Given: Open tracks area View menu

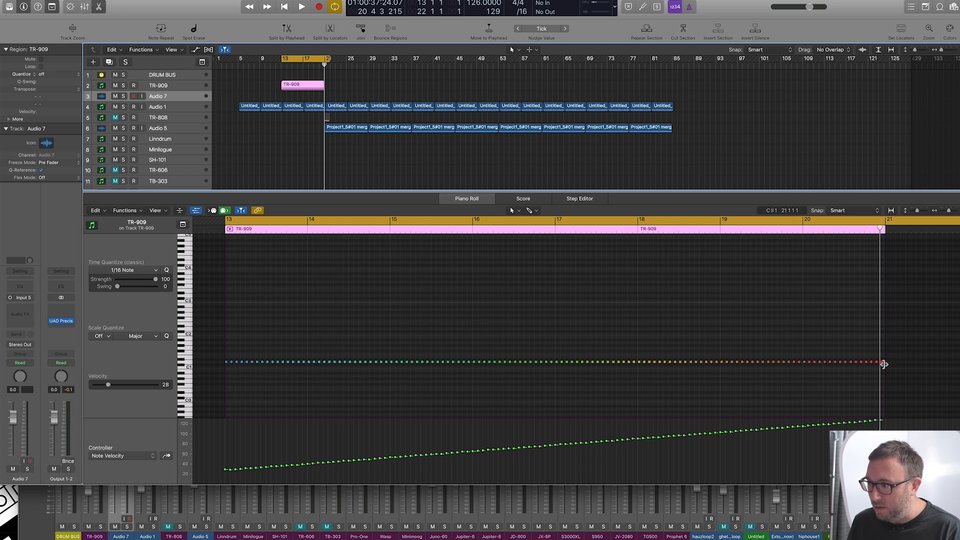Looking at the screenshot, I should pos(173,50).
